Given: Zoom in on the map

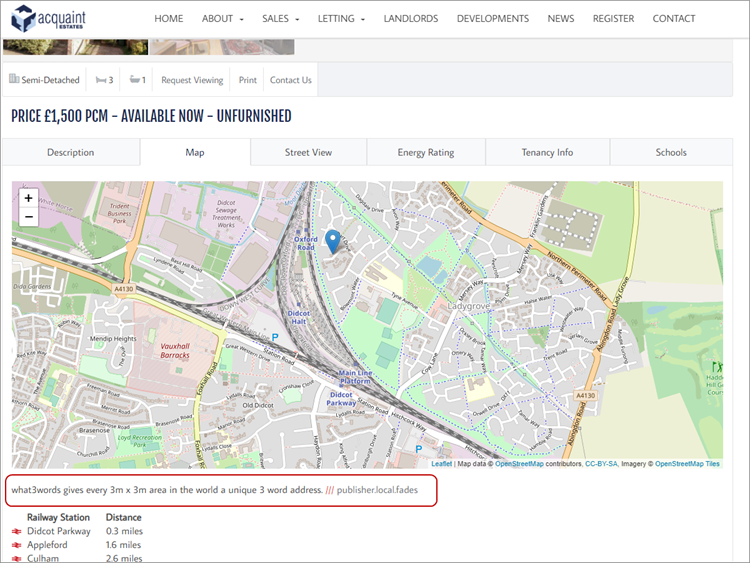Looking at the screenshot, I should pyautogui.click(x=28, y=198).
